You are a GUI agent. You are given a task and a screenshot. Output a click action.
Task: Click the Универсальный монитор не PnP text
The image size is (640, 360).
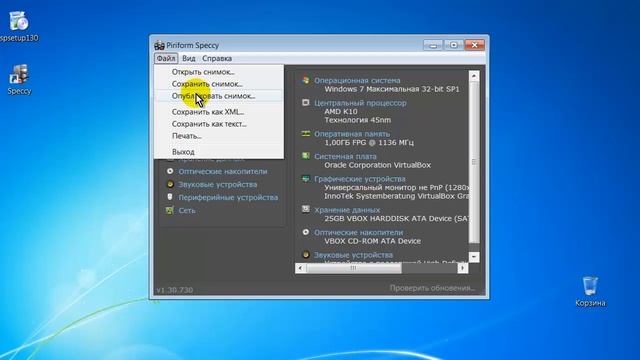click(x=396, y=187)
